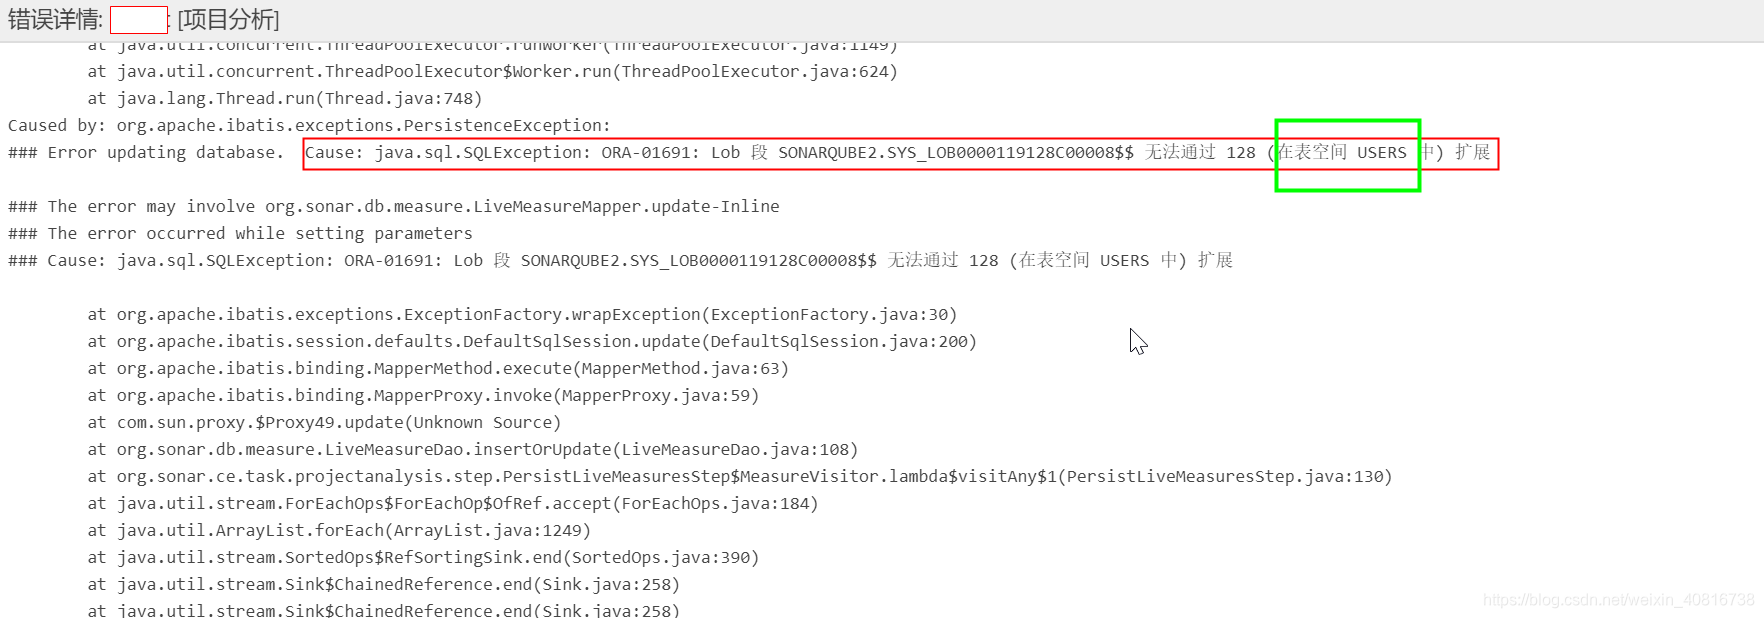Click the '$Proxy49.update(Unknown Source)' line

tap(324, 423)
